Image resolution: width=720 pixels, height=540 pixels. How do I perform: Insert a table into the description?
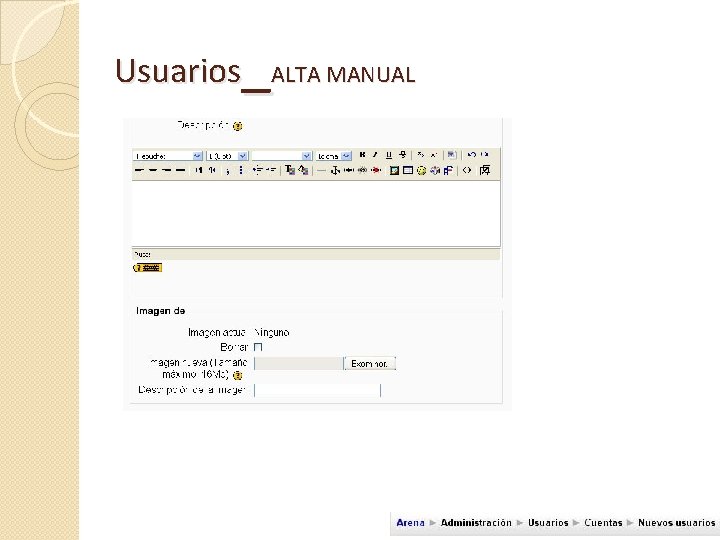pos(408,170)
